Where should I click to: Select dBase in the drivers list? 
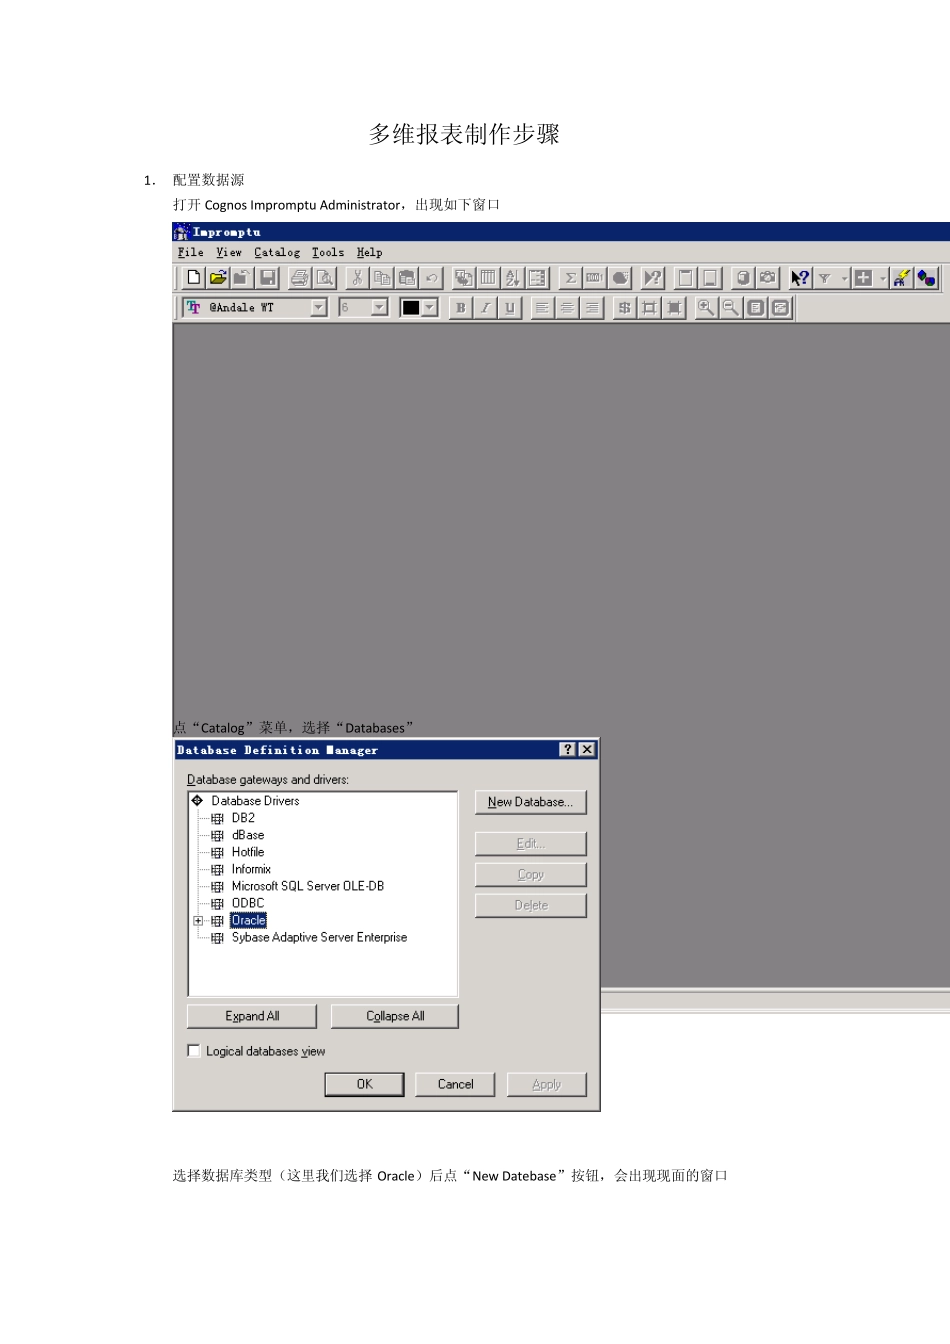(x=248, y=835)
